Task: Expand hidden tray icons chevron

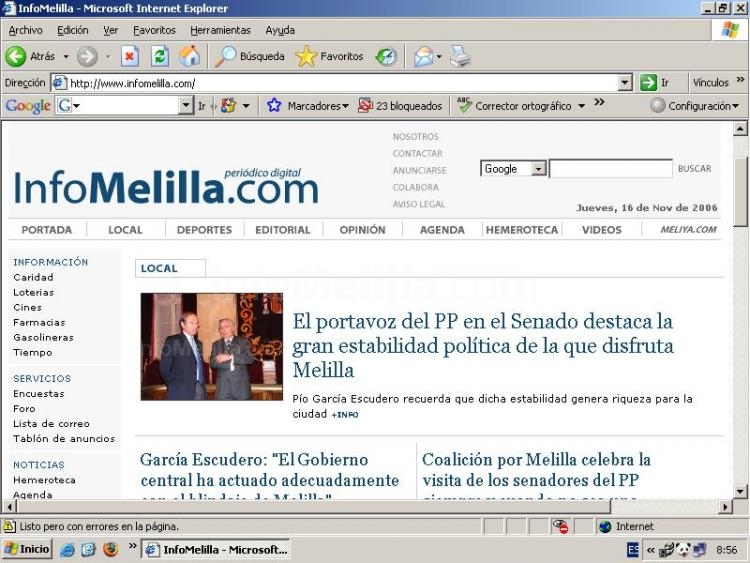Action: pyautogui.click(x=650, y=550)
